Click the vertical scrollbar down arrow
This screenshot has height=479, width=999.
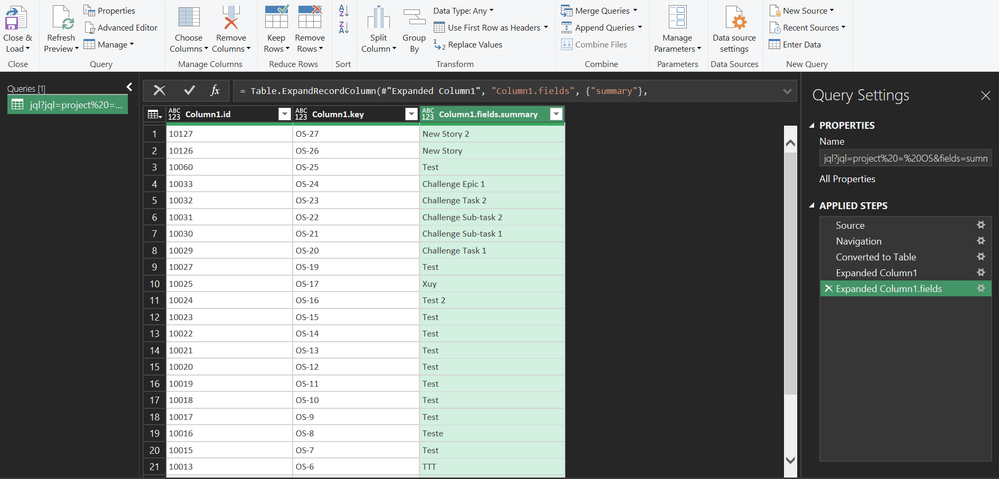[790, 460]
